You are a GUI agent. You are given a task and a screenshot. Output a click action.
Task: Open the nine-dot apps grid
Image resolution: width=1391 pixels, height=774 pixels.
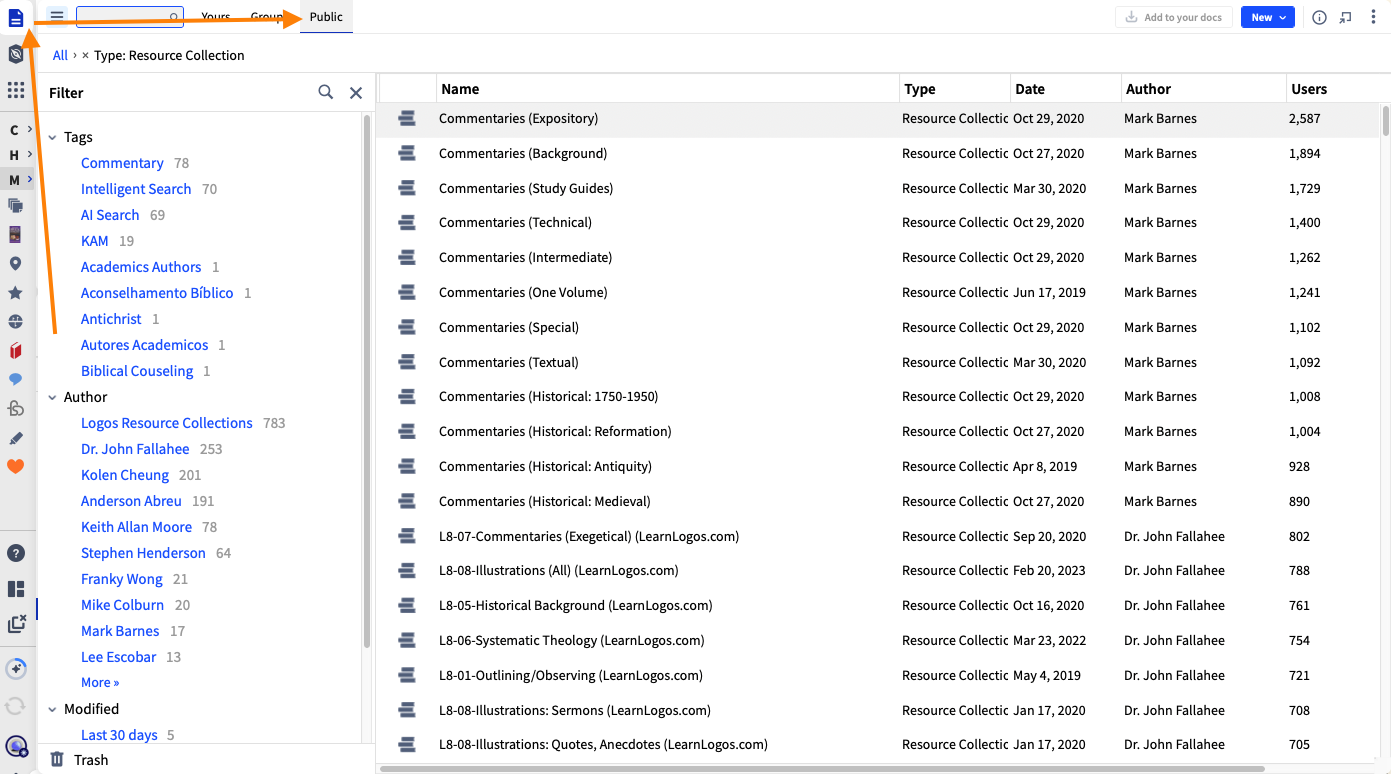point(15,90)
